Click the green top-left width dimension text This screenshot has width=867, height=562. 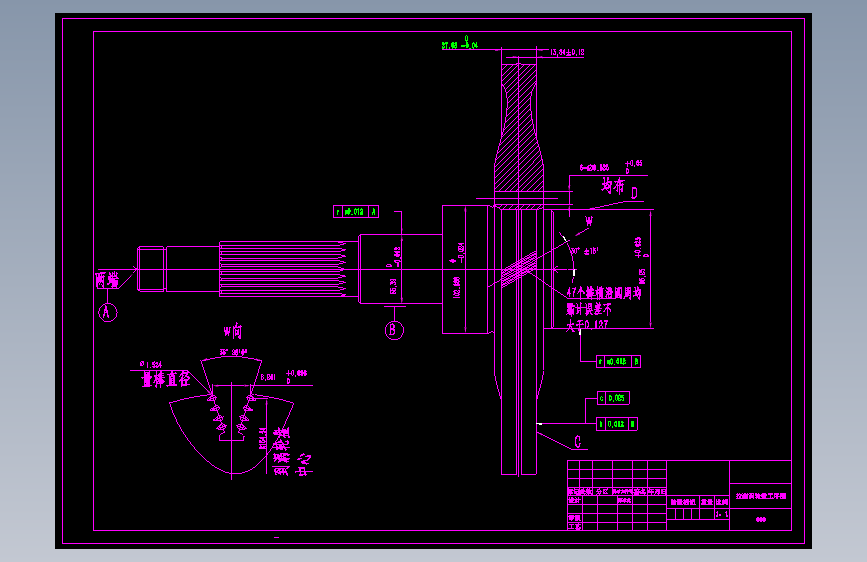pos(459,44)
